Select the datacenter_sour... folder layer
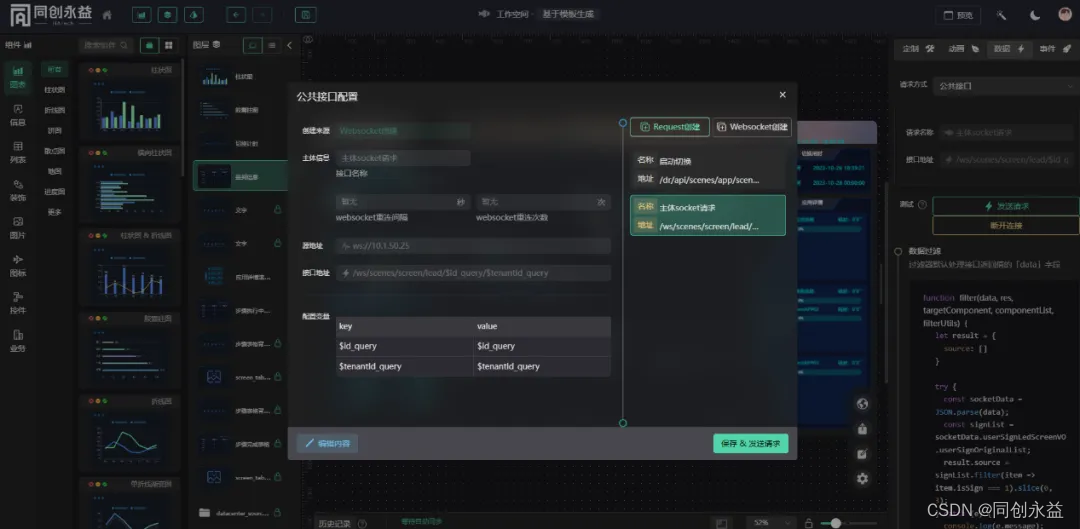 [x=239, y=512]
